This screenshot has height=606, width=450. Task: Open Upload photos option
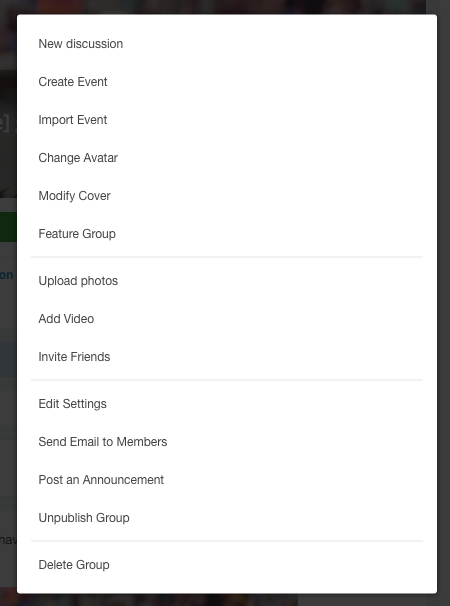[227, 281]
